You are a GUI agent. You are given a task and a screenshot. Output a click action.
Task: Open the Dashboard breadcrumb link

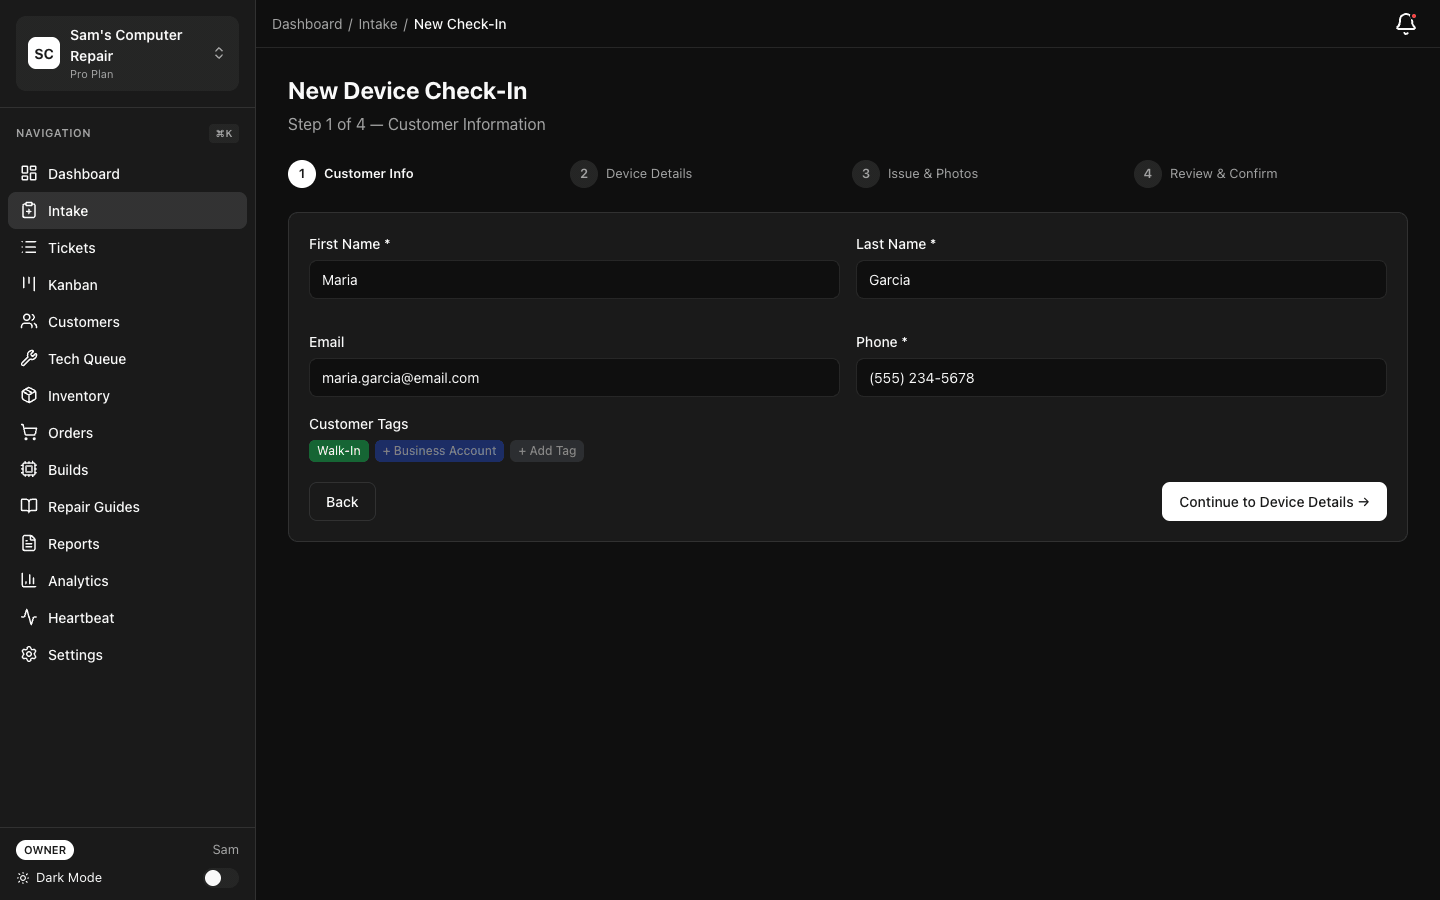click(307, 24)
